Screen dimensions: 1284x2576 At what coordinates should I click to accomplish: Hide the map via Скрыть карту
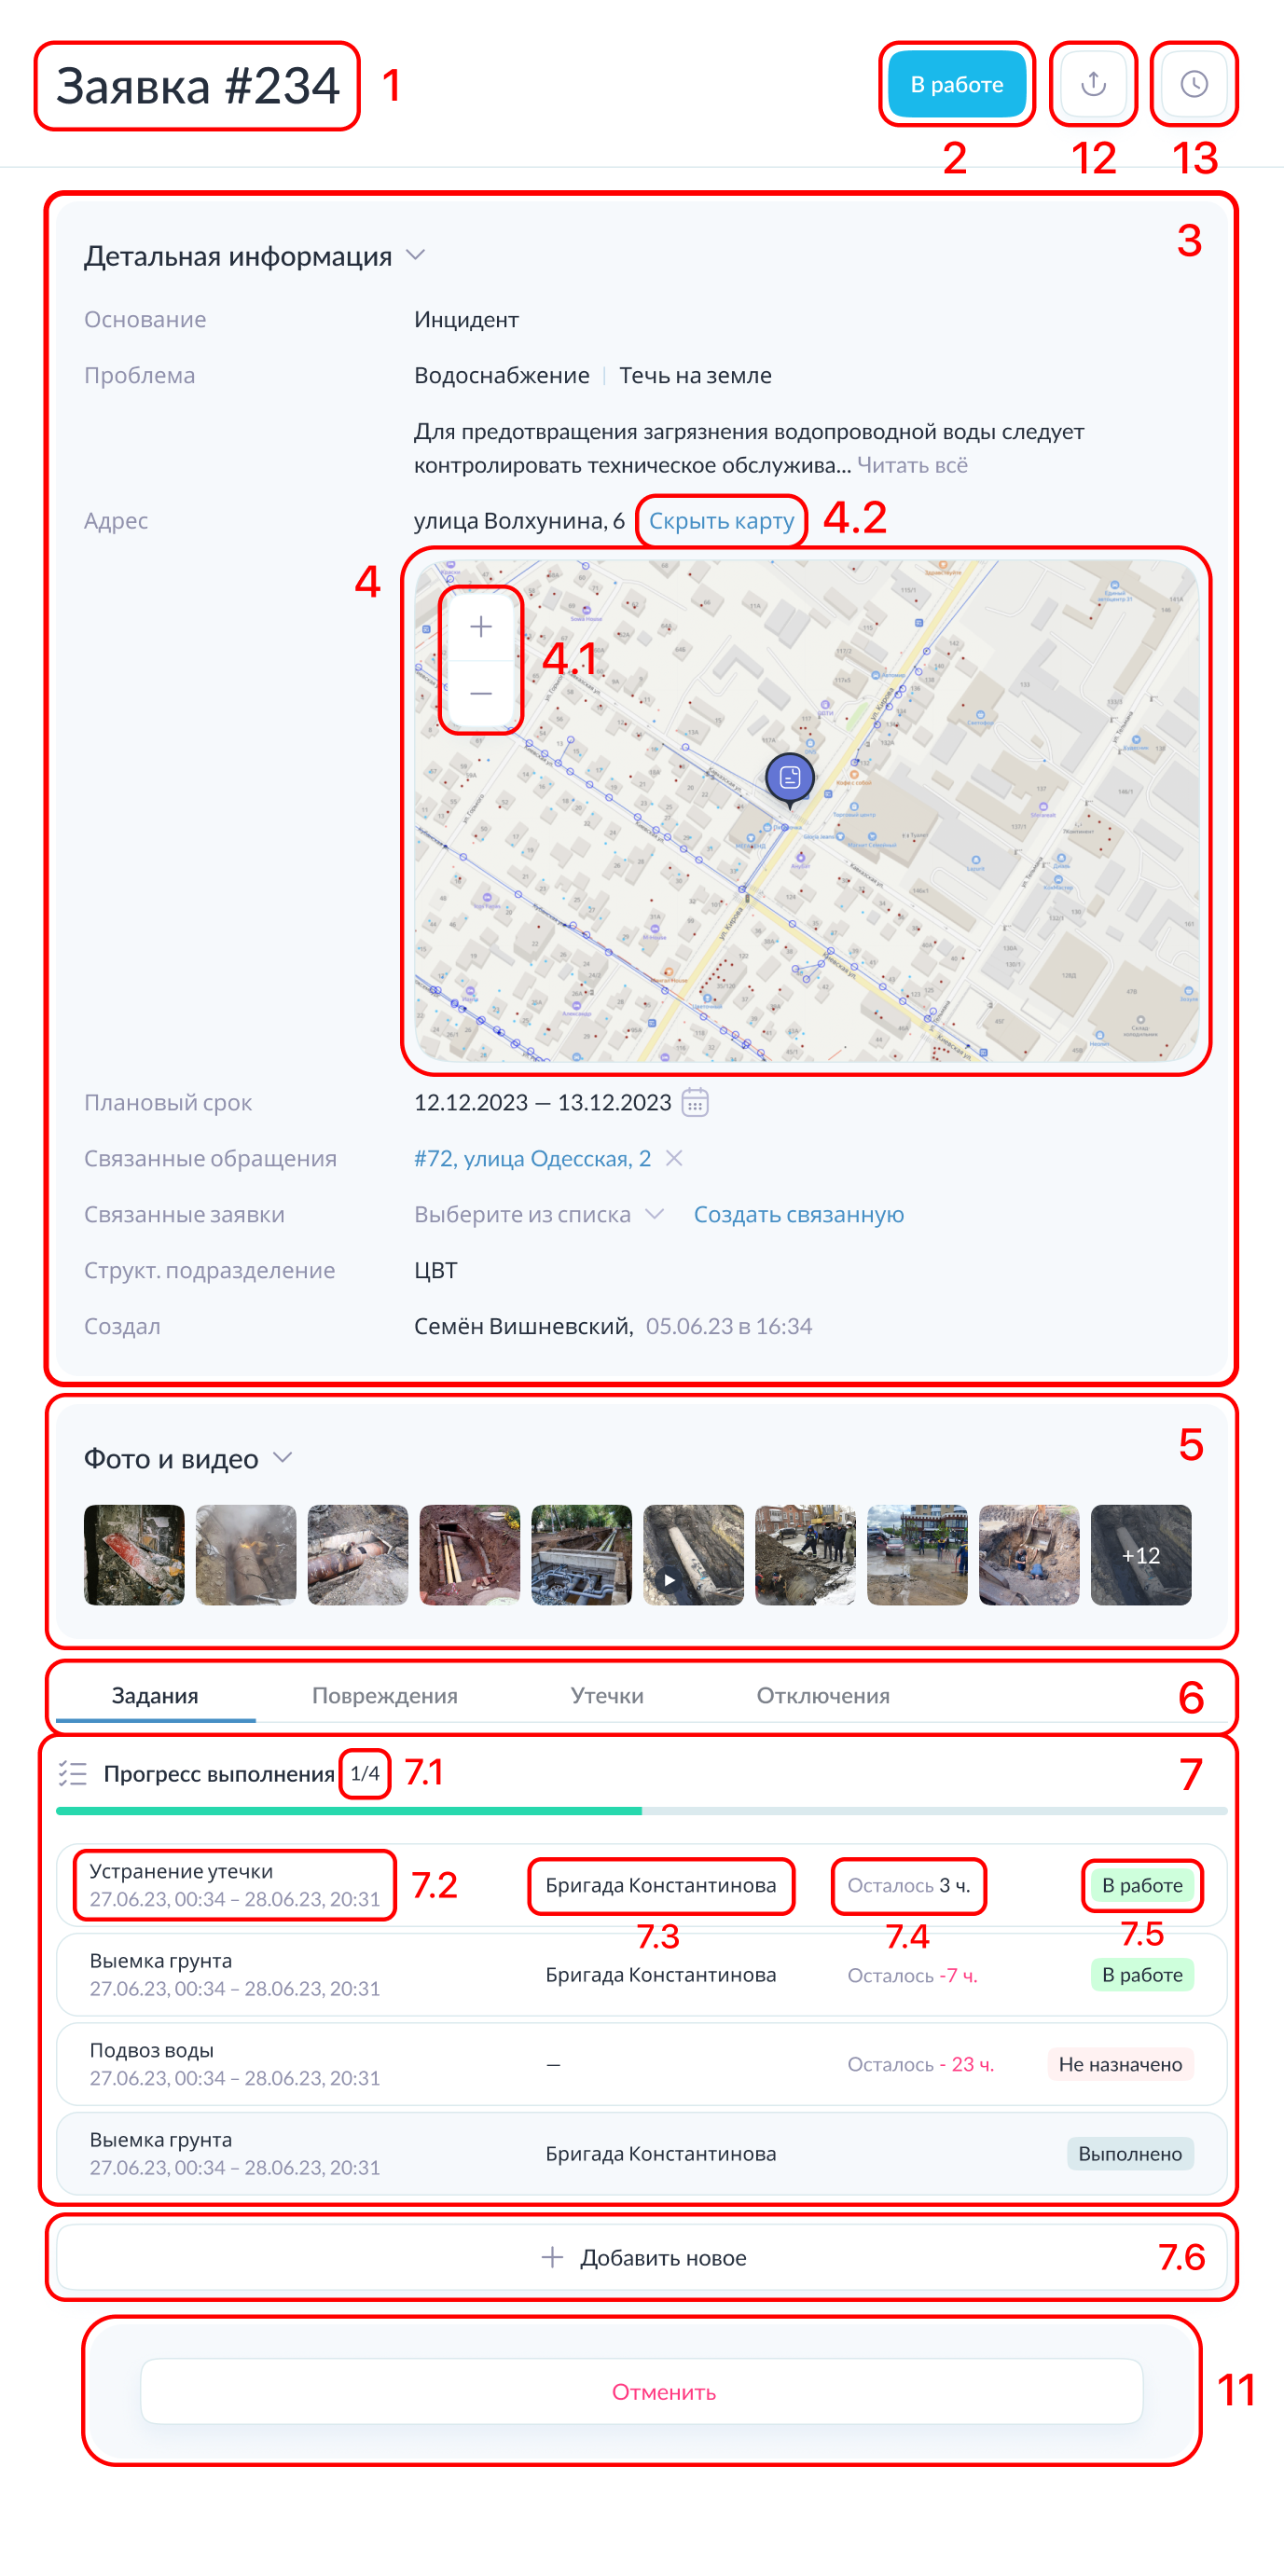(x=721, y=521)
